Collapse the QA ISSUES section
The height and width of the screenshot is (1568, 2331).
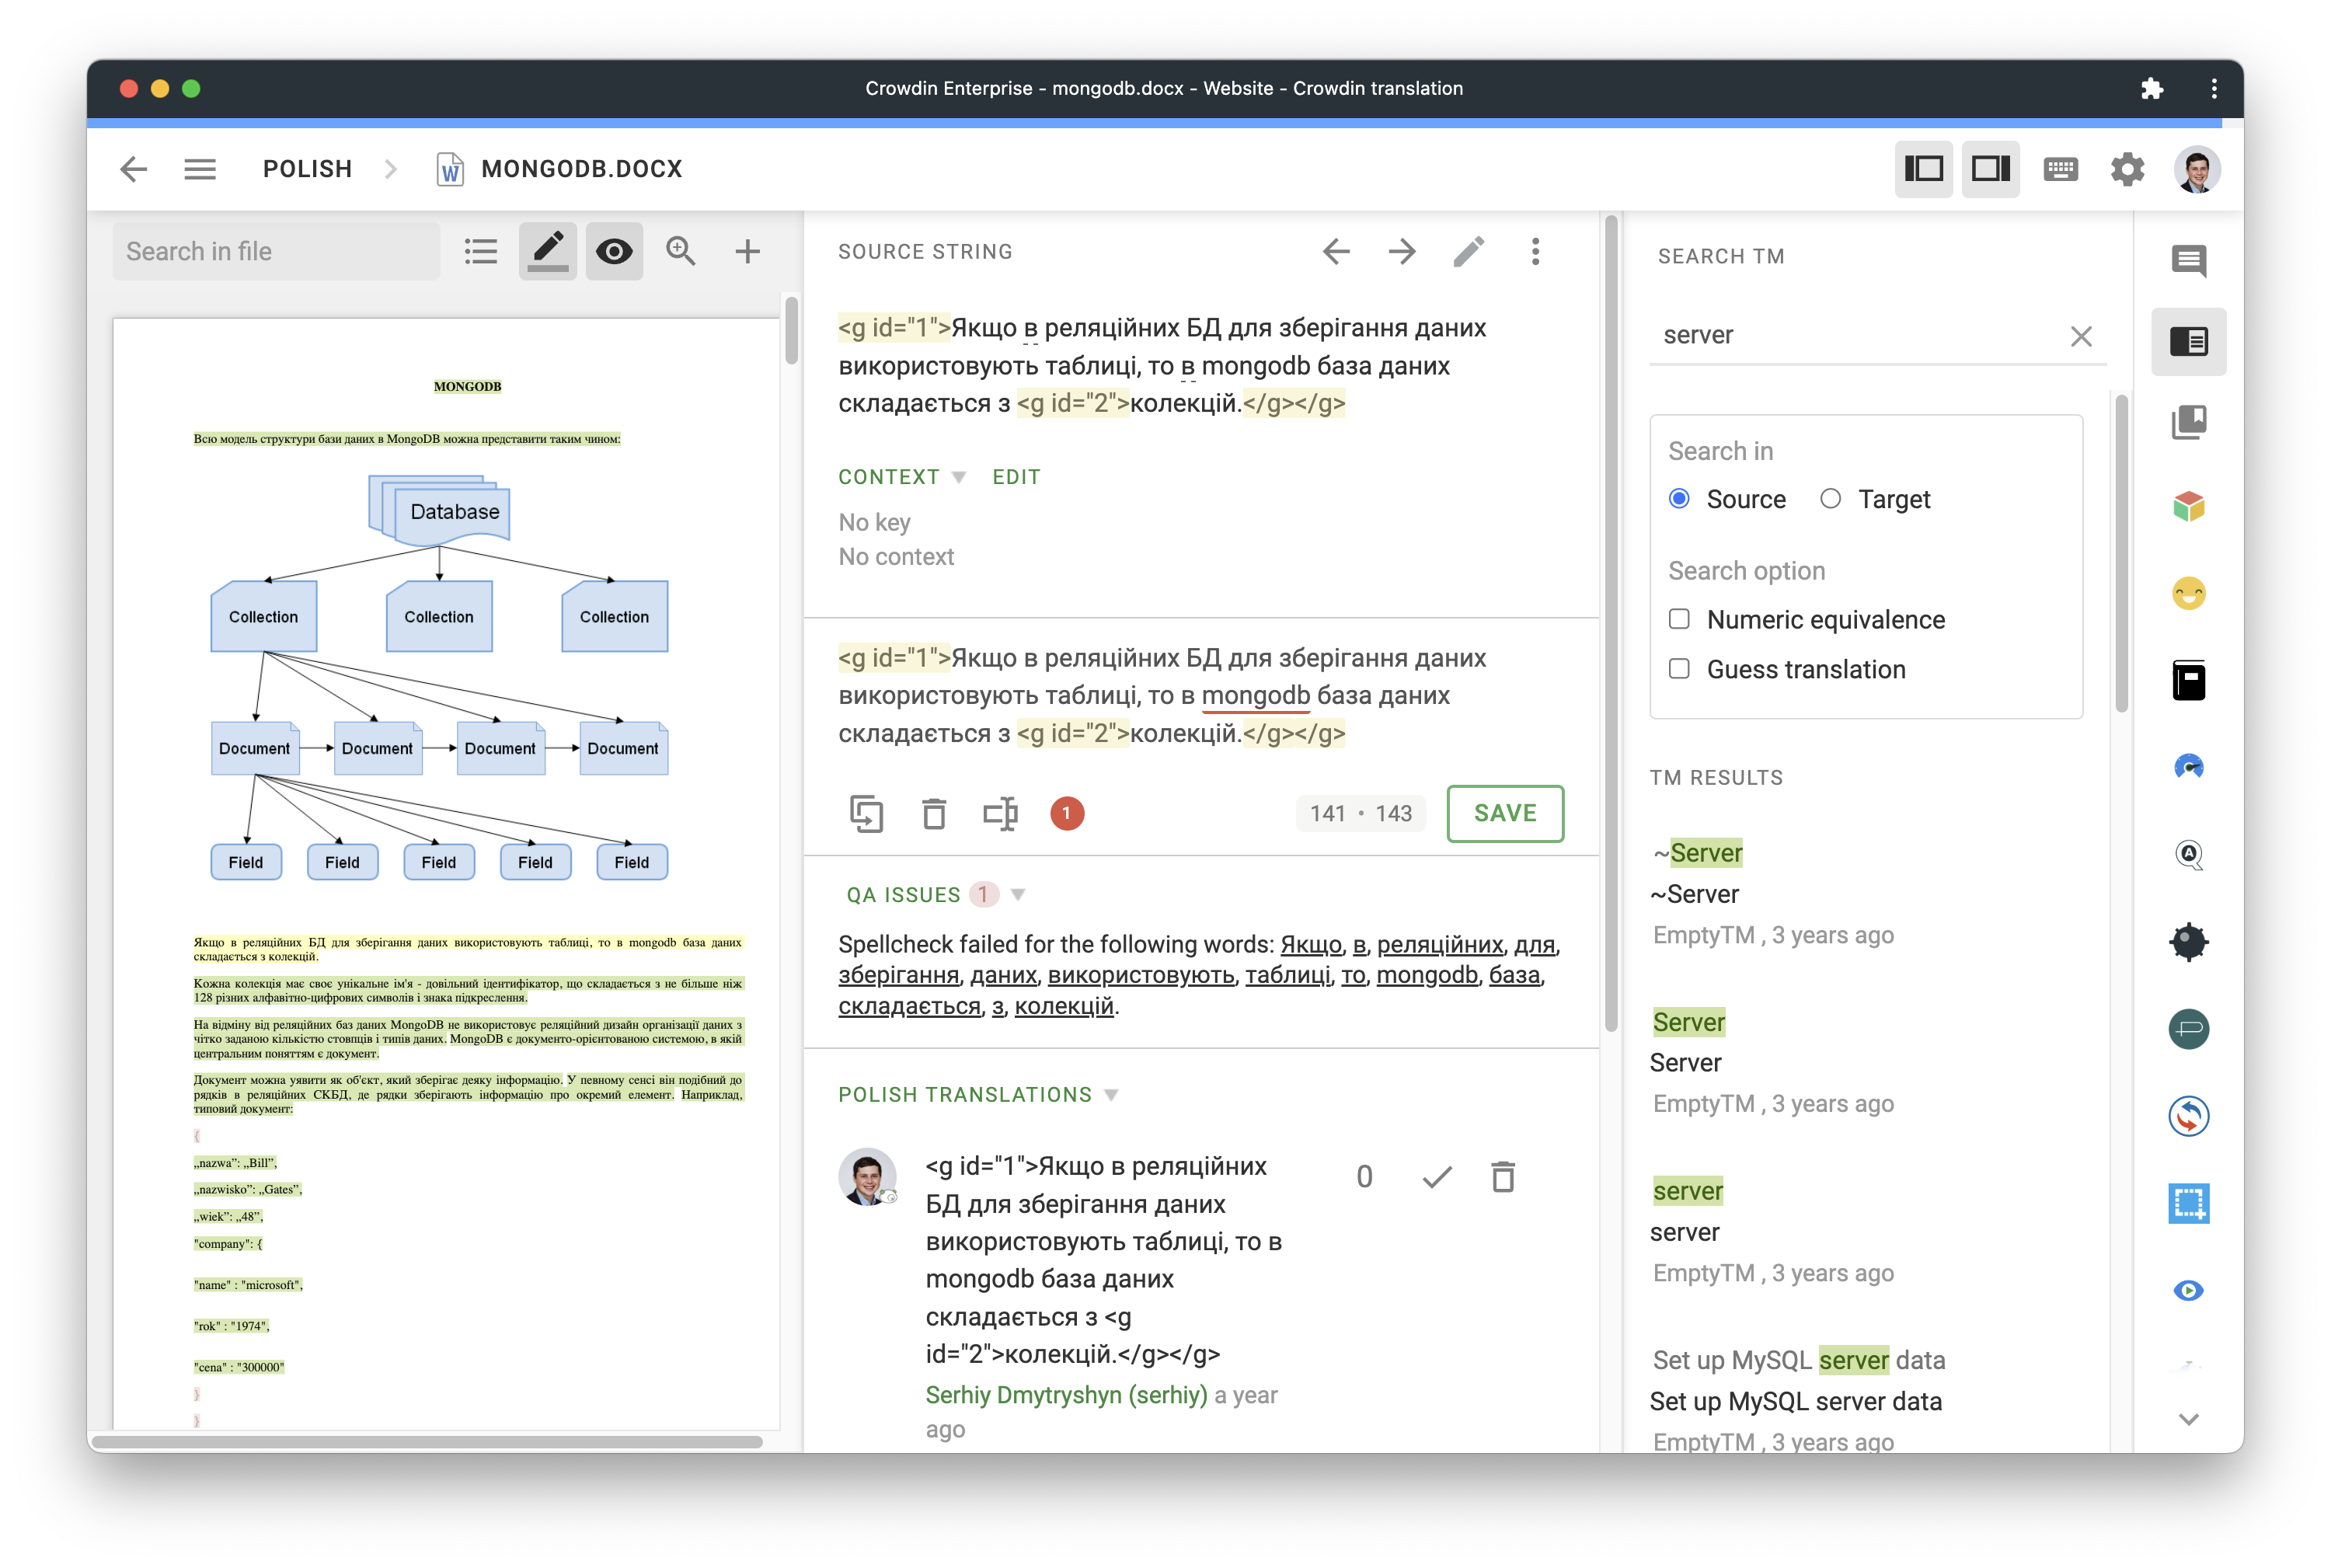[x=1018, y=894]
